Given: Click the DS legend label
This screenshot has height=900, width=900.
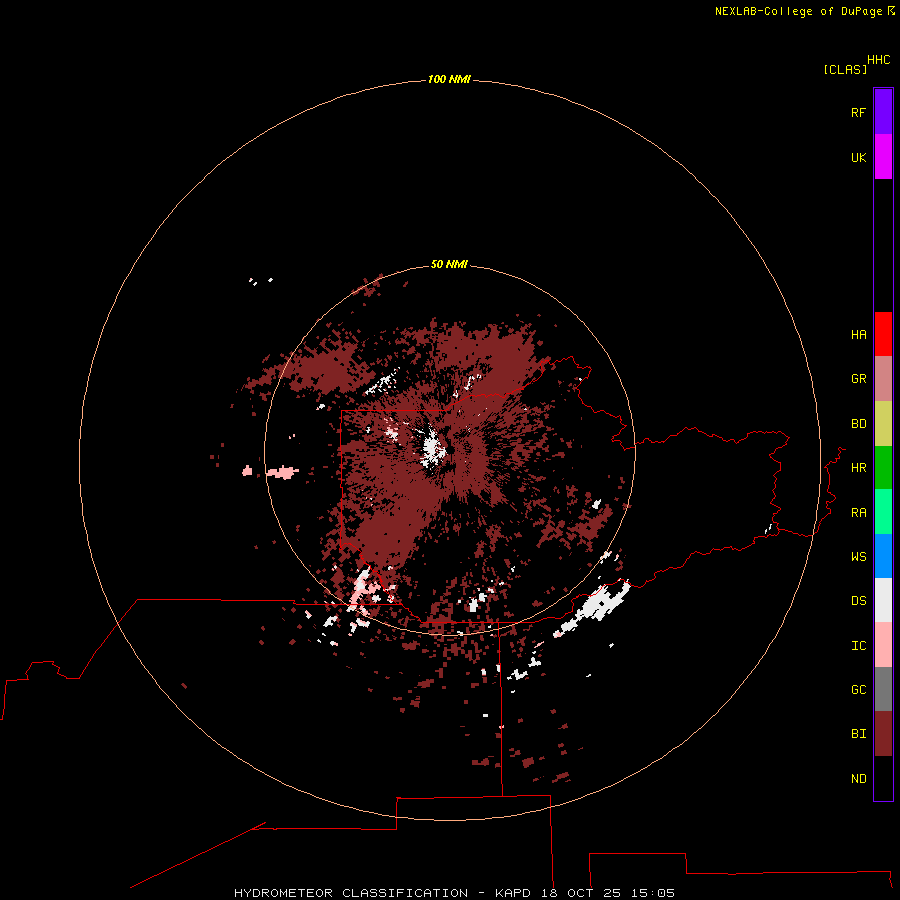Looking at the screenshot, I should click(858, 601).
